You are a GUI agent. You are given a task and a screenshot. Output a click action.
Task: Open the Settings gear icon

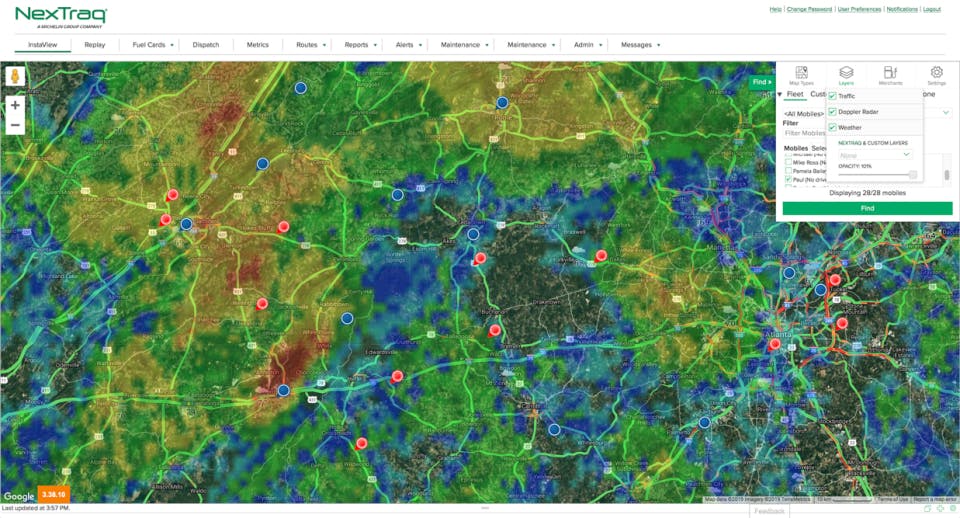pos(936,75)
